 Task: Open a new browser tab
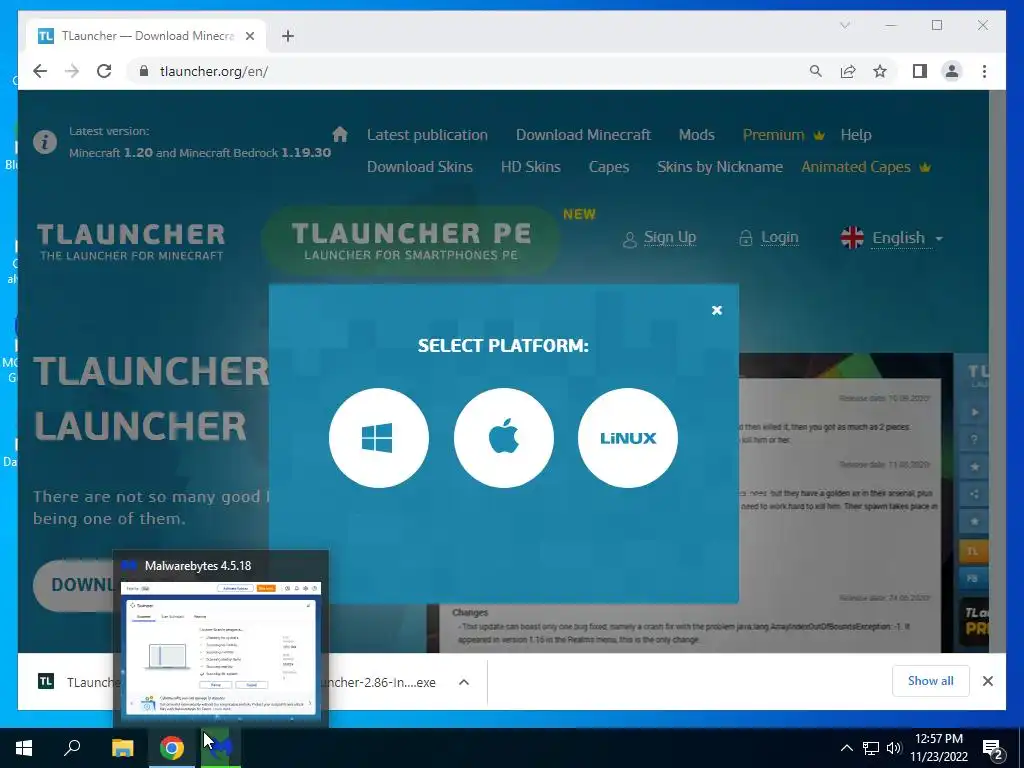[x=288, y=36]
